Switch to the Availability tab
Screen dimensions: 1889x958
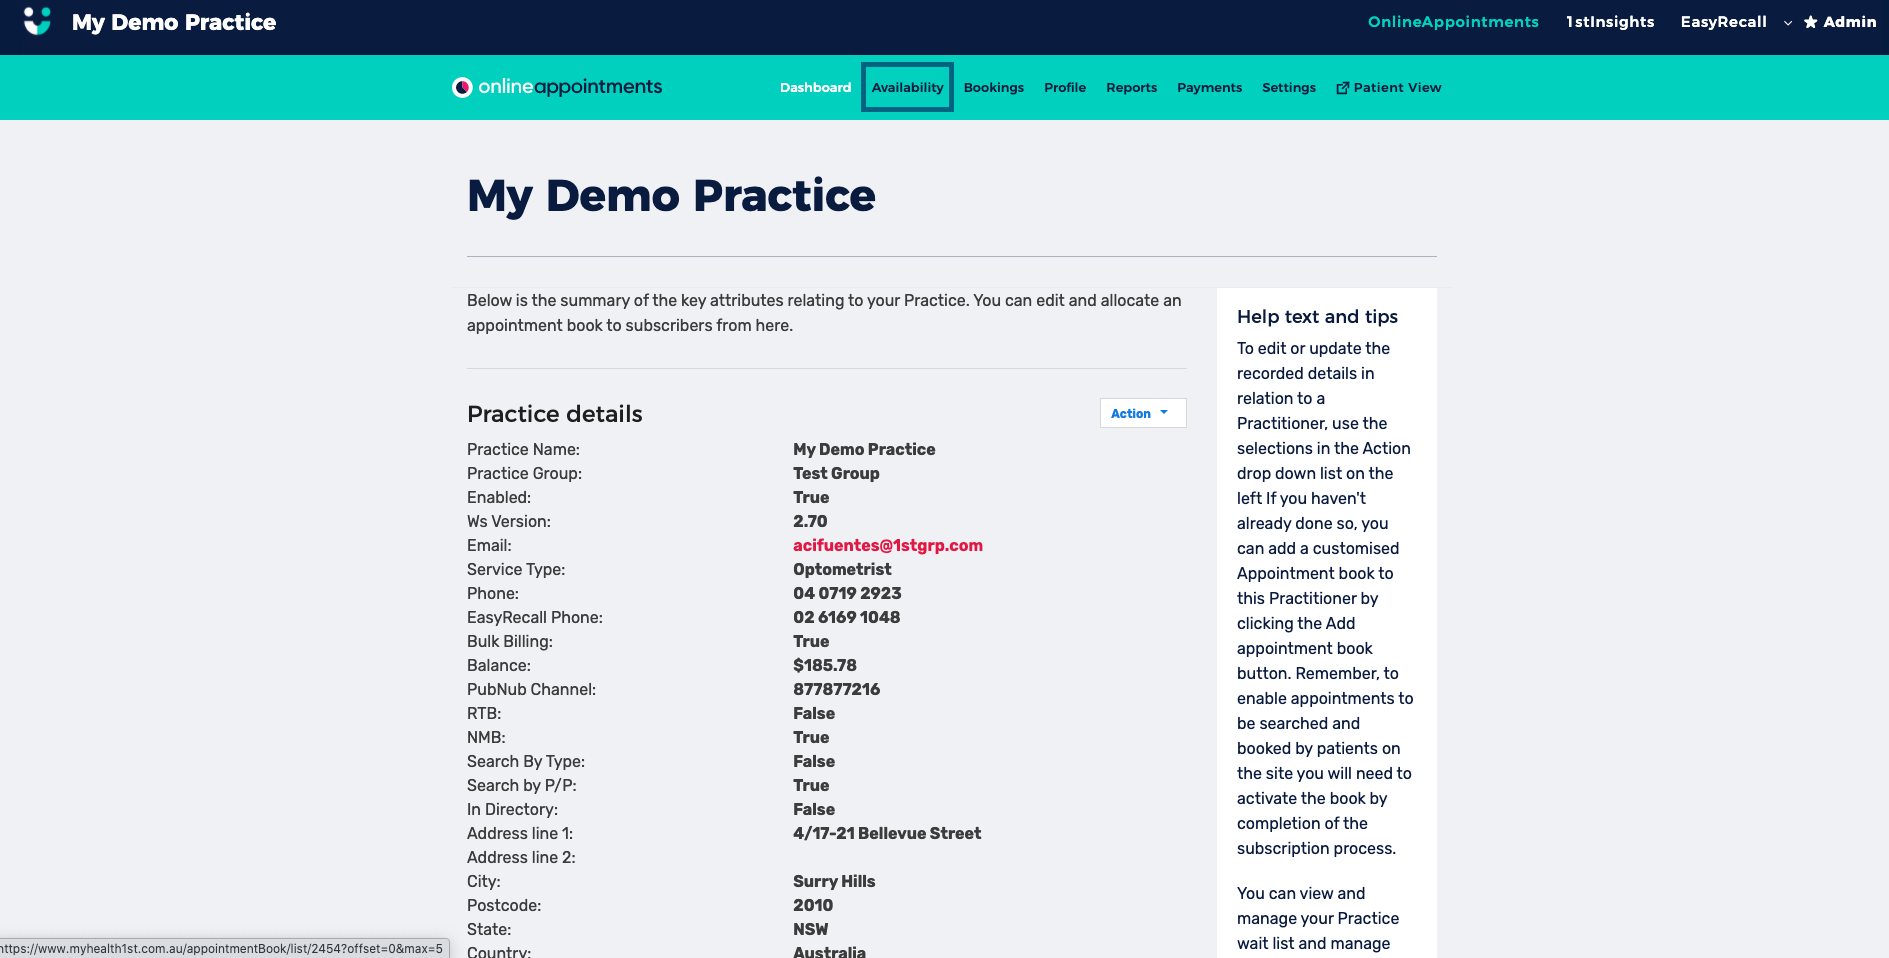tap(907, 88)
